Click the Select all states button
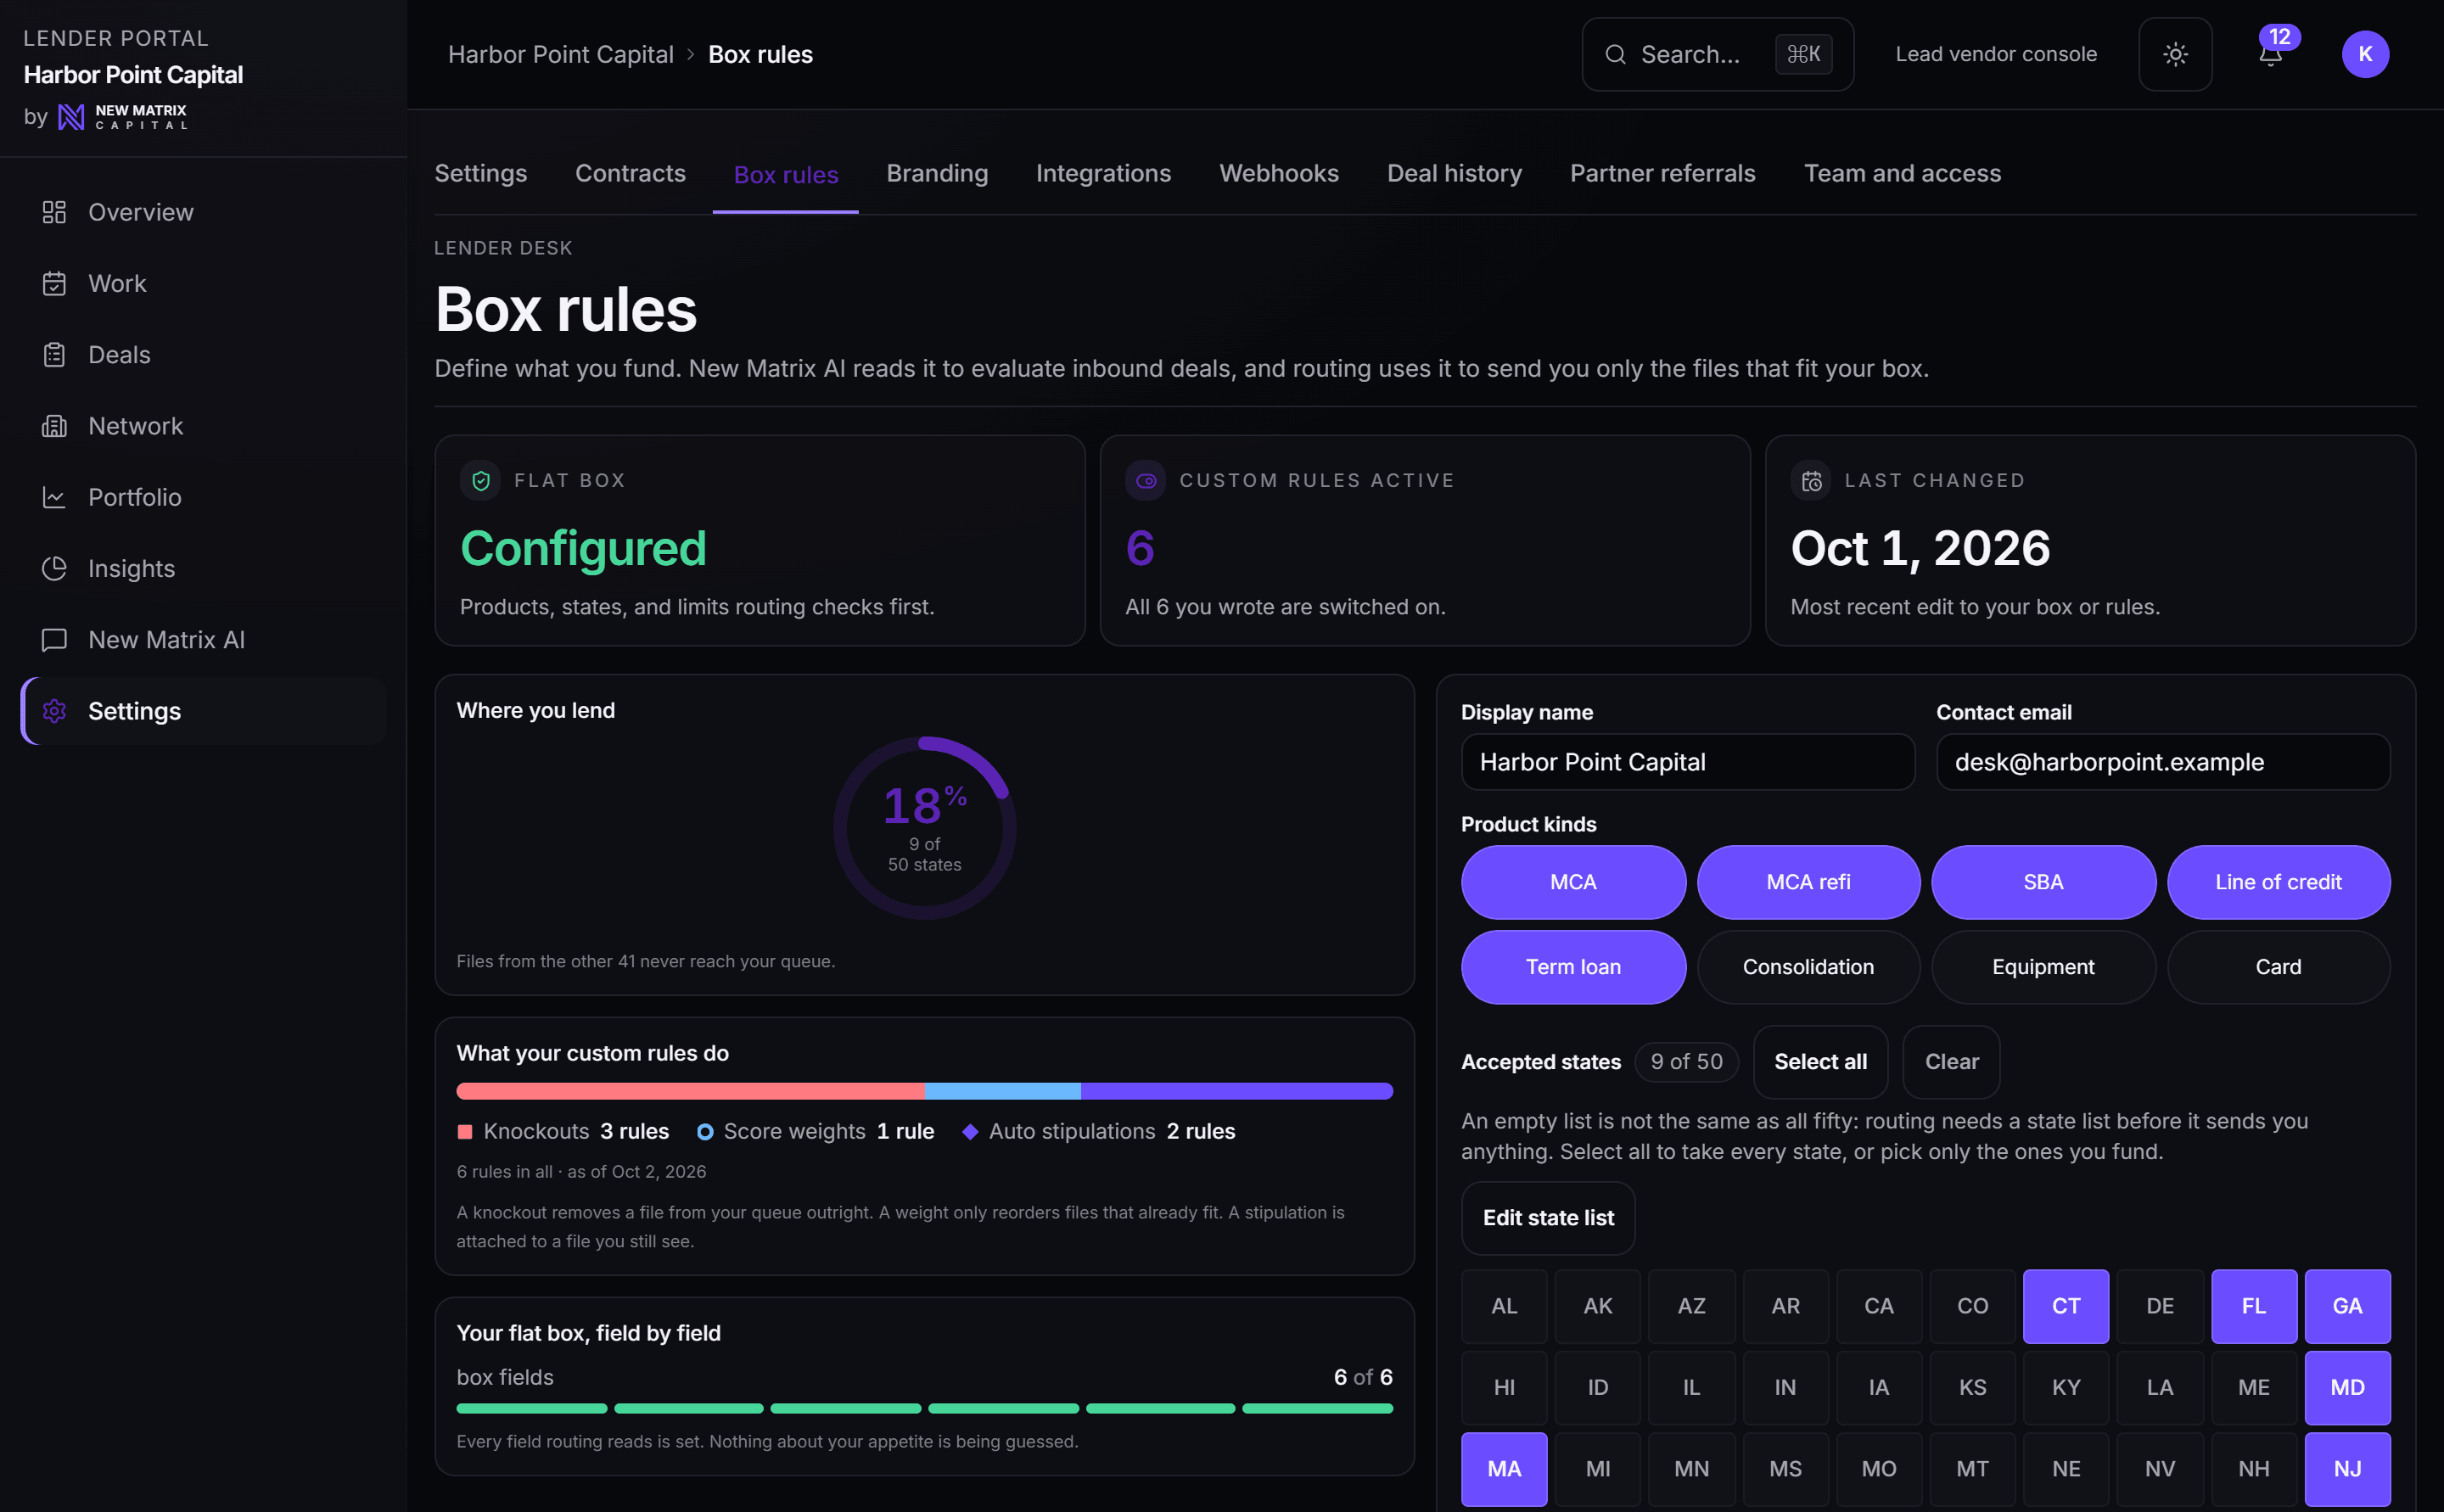This screenshot has width=2444, height=1512. (x=1820, y=1062)
